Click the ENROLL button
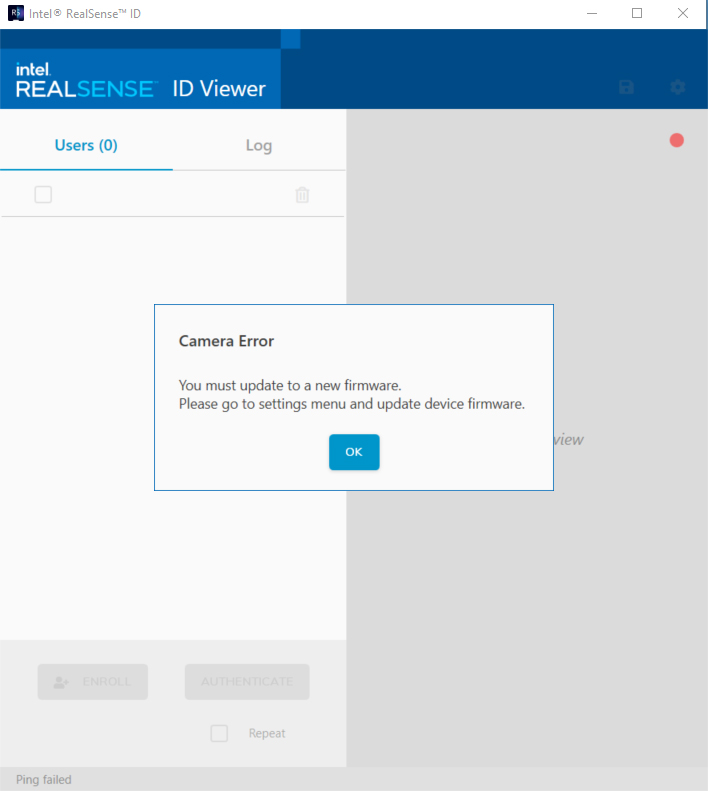 point(93,682)
